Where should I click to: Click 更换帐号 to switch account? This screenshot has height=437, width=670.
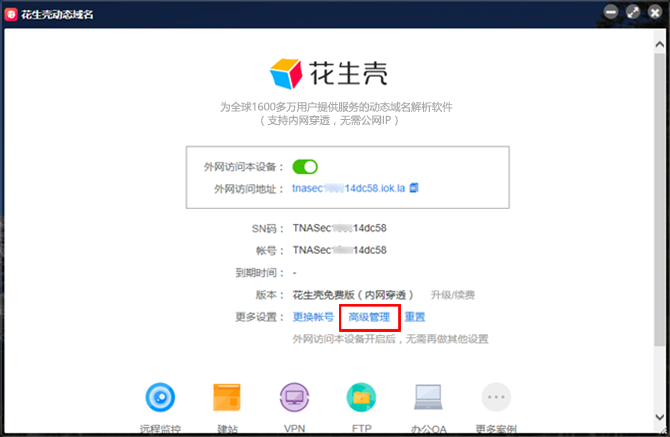(x=313, y=317)
